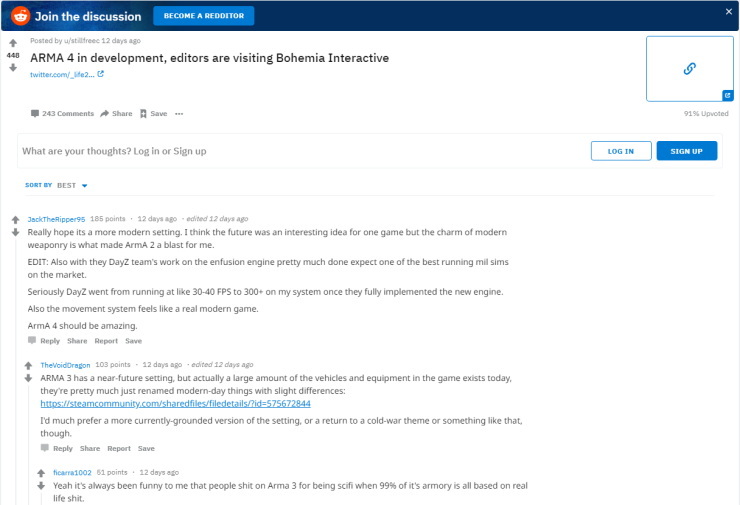The height and width of the screenshot is (505, 740).
Task: Close the Join the discussion banner
Action: 728,11
